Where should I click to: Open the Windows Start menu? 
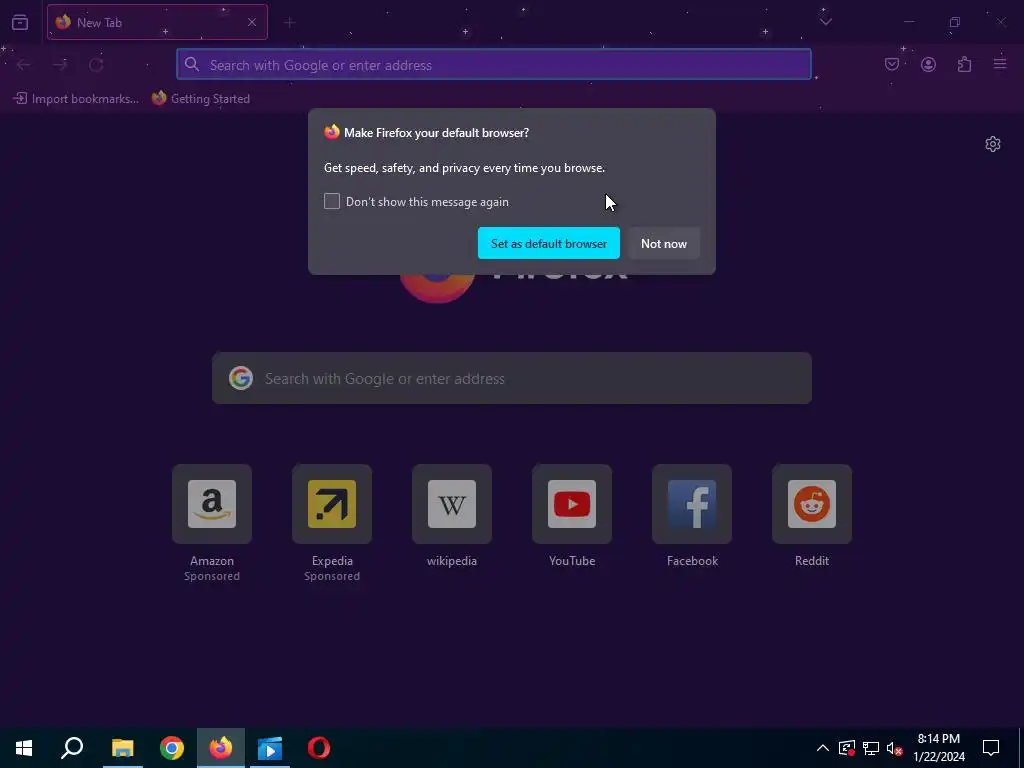coord(24,748)
